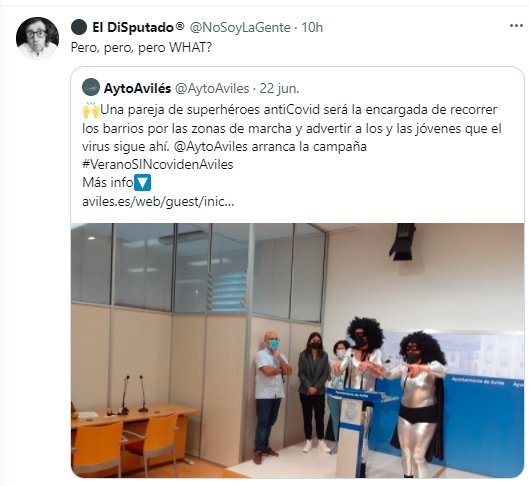Click the 'Pero, pero, pero WHAT?' tweet text

click(141, 48)
